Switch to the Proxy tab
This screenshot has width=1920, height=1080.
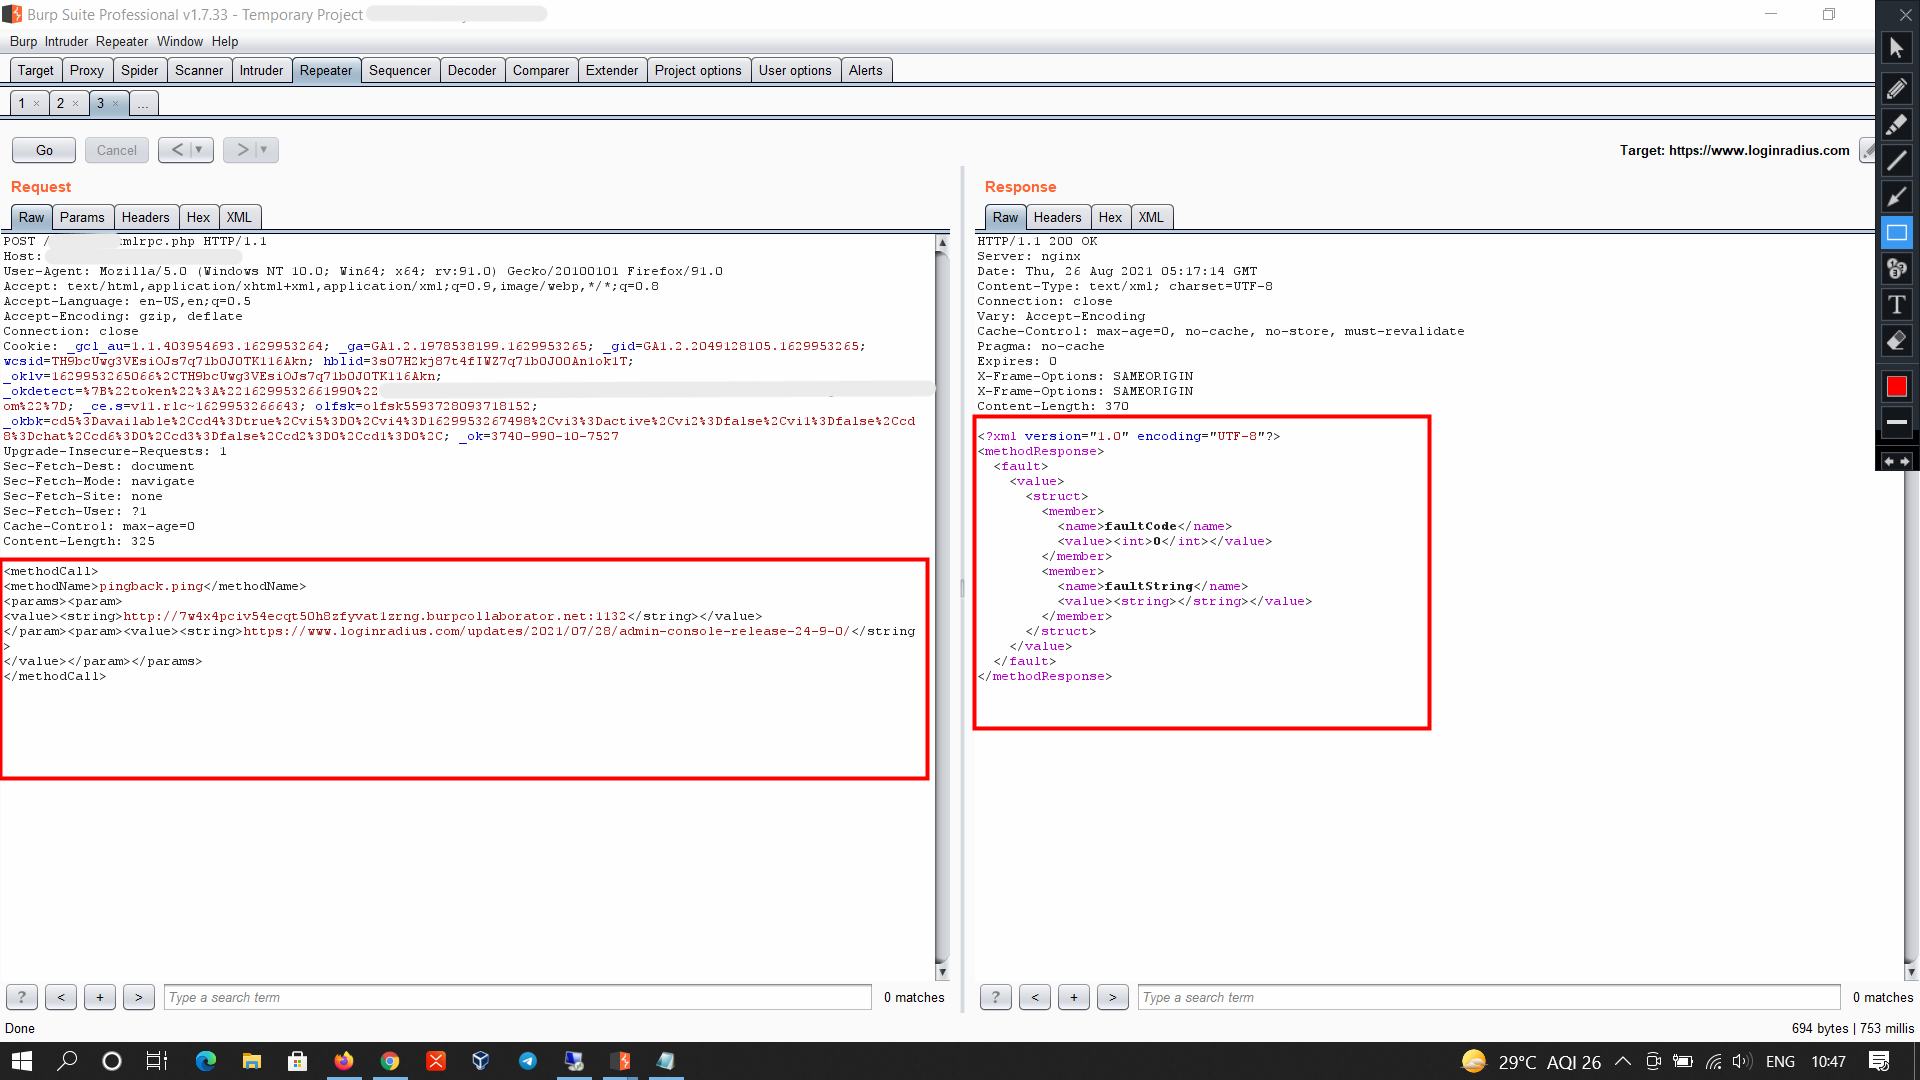click(87, 70)
